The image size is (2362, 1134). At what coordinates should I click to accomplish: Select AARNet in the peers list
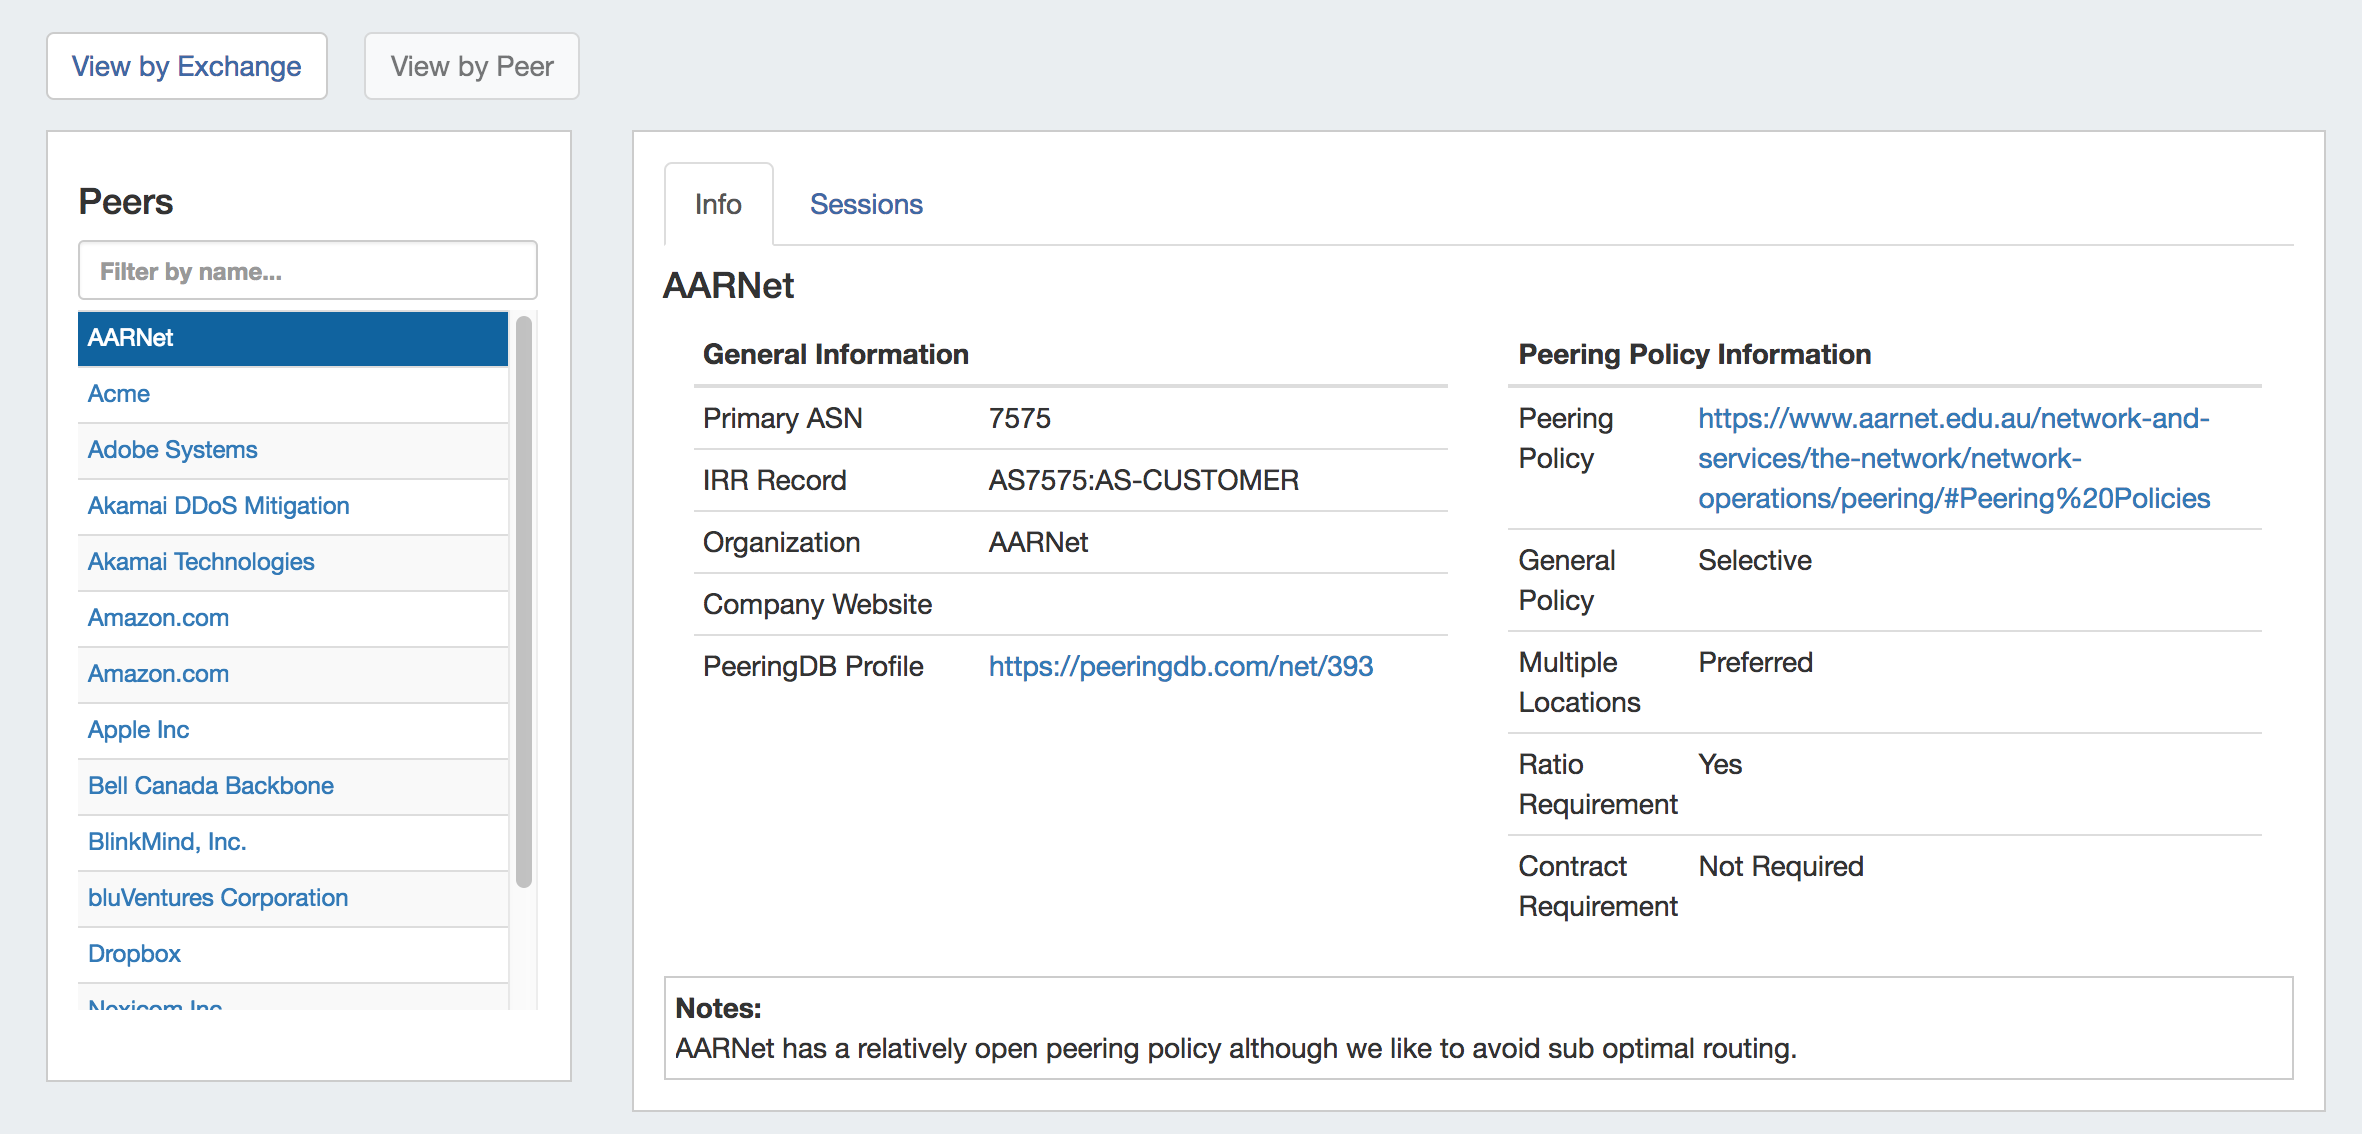pyautogui.click(x=292, y=338)
